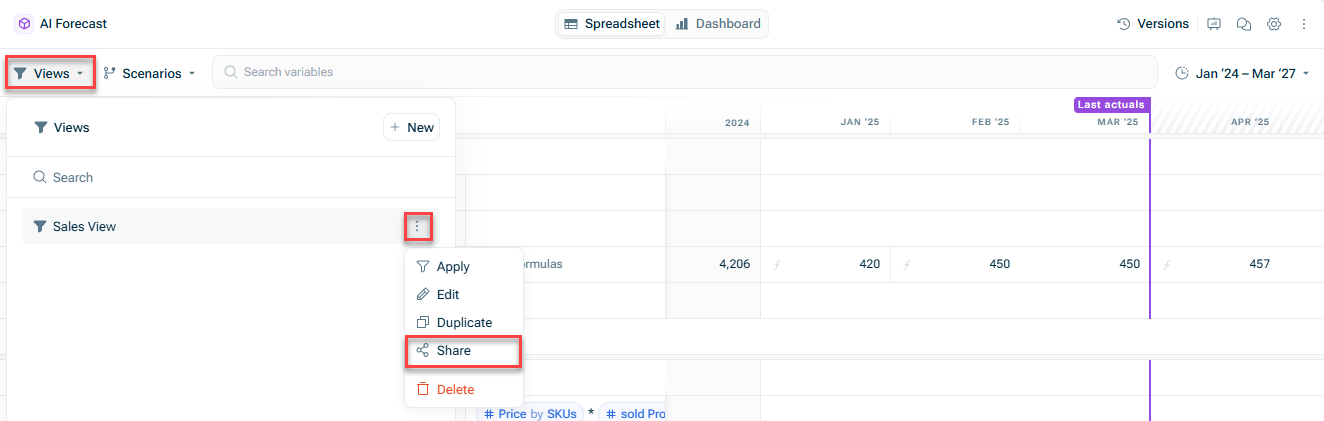Screen dimensions: 1324x421
Task: Click Sales View three-dot options button
Action: 418,227
